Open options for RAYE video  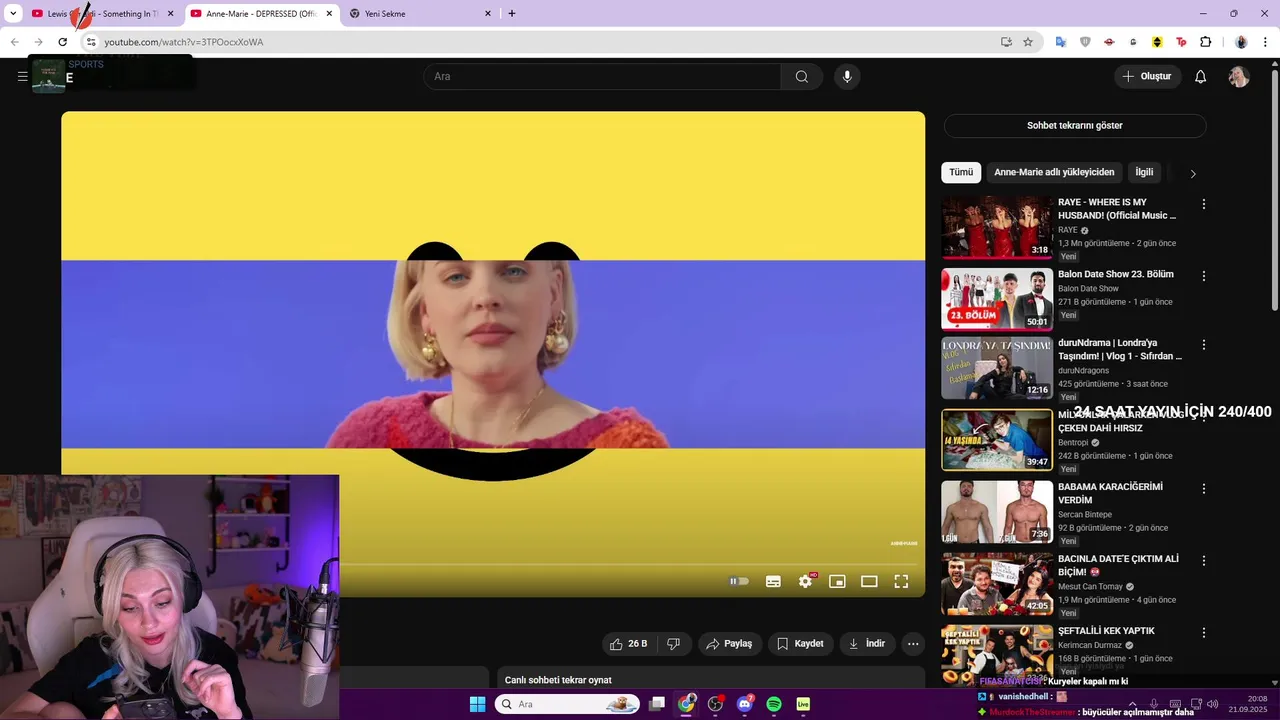pyautogui.click(x=1204, y=204)
